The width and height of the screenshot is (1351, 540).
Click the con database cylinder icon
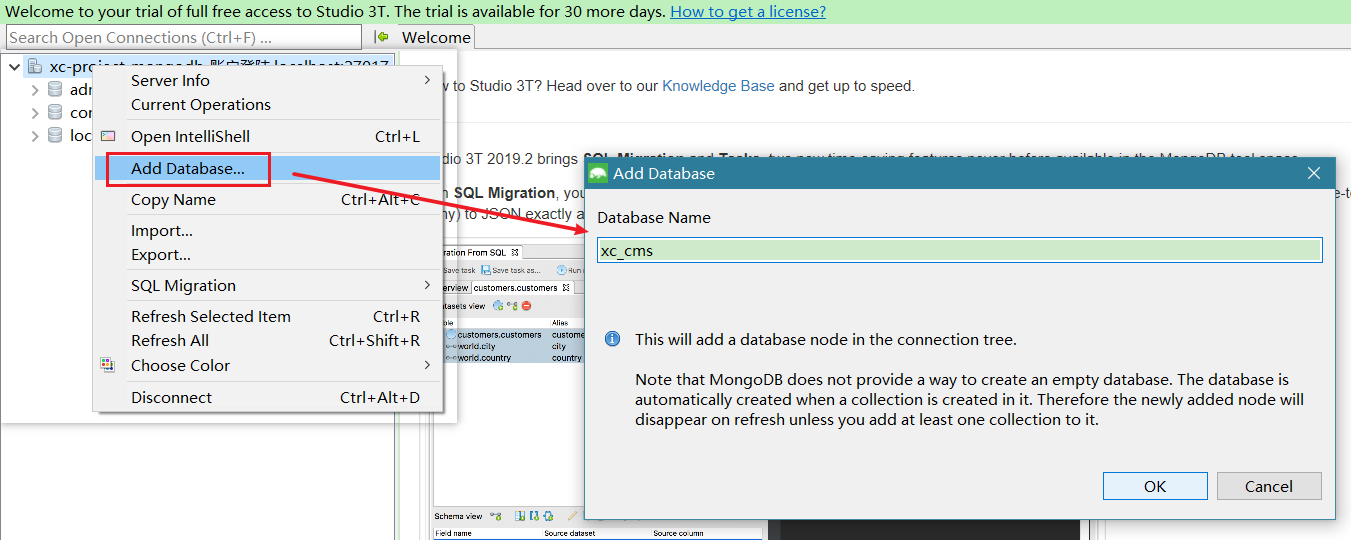point(55,112)
